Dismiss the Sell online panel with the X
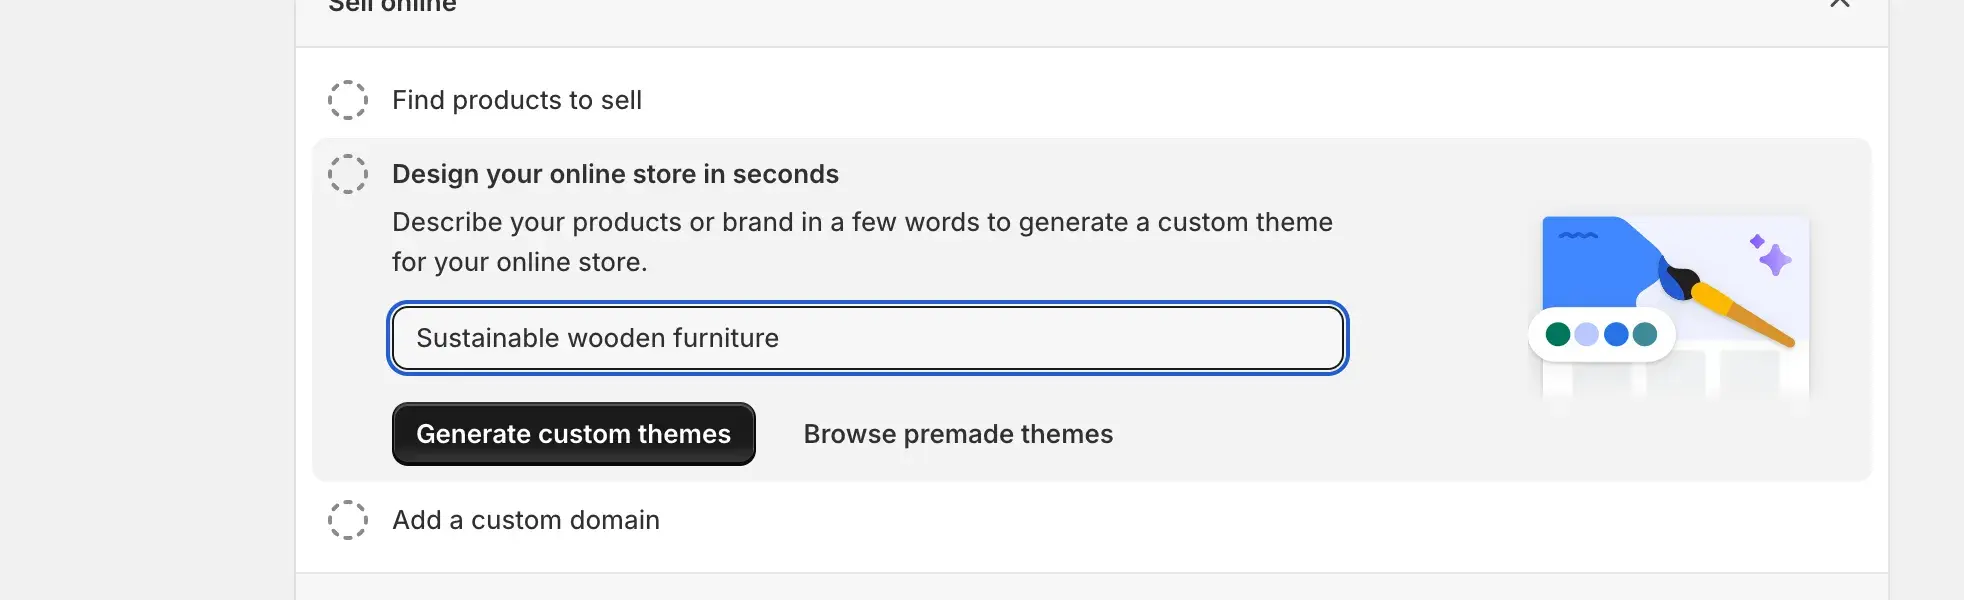1964x600 pixels. (1839, 4)
